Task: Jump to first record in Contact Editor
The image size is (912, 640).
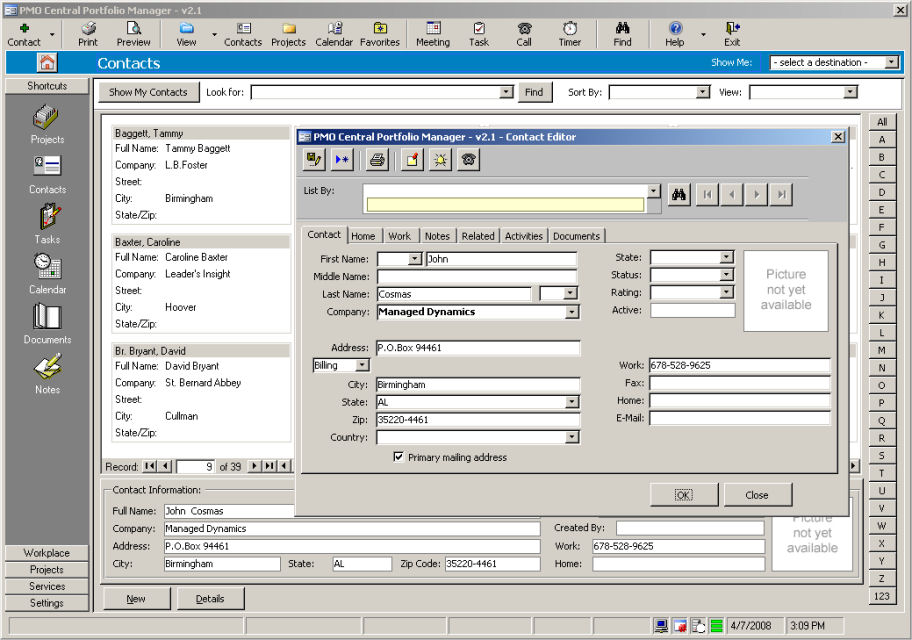Action: (707, 194)
